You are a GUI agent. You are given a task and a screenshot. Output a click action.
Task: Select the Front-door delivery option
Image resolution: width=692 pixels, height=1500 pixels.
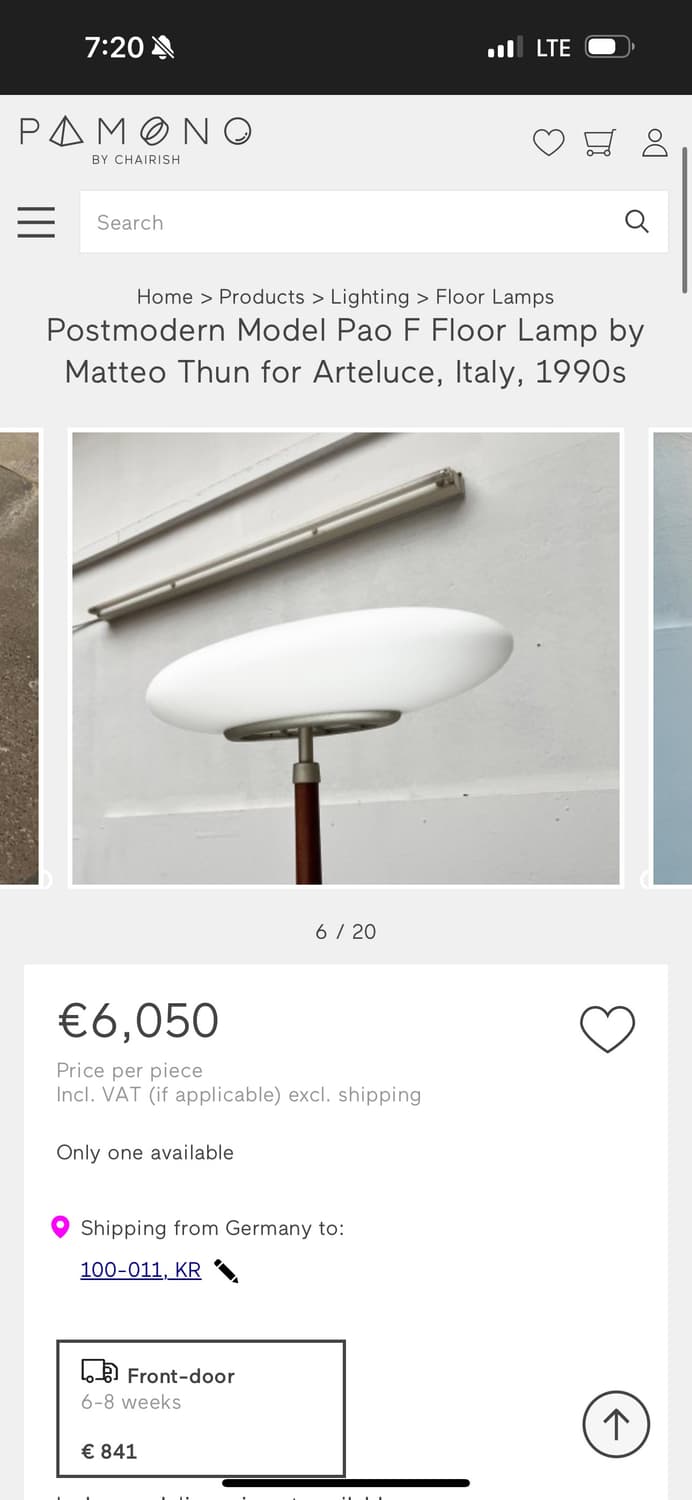(x=201, y=1409)
